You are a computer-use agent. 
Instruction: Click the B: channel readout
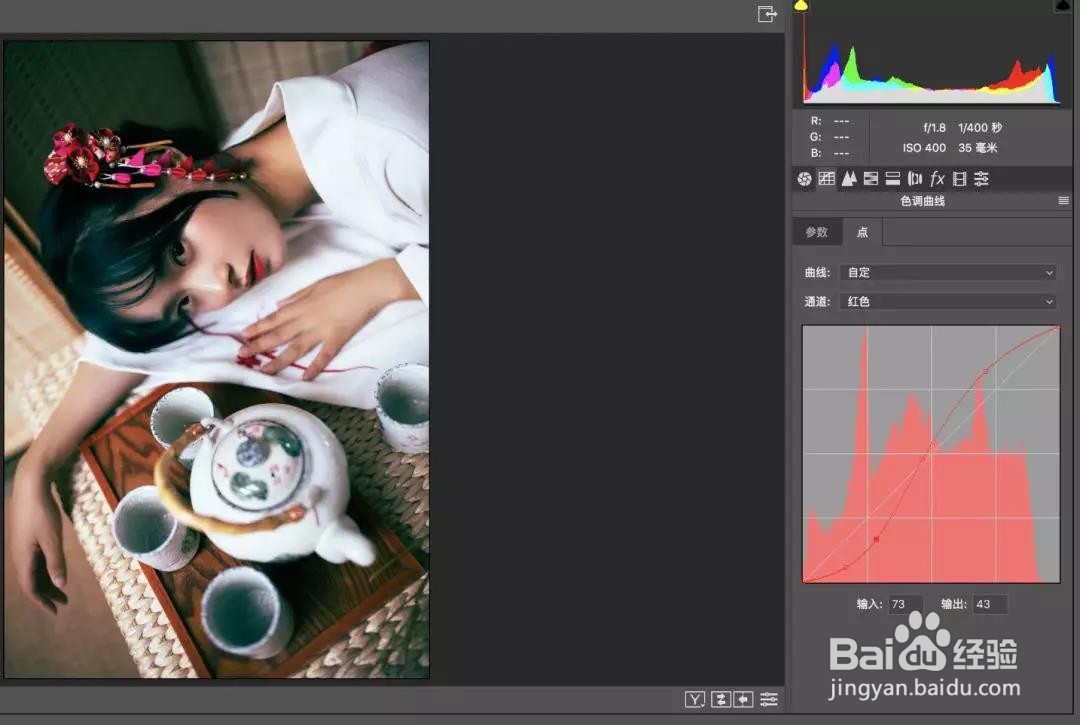pyautogui.click(x=829, y=153)
